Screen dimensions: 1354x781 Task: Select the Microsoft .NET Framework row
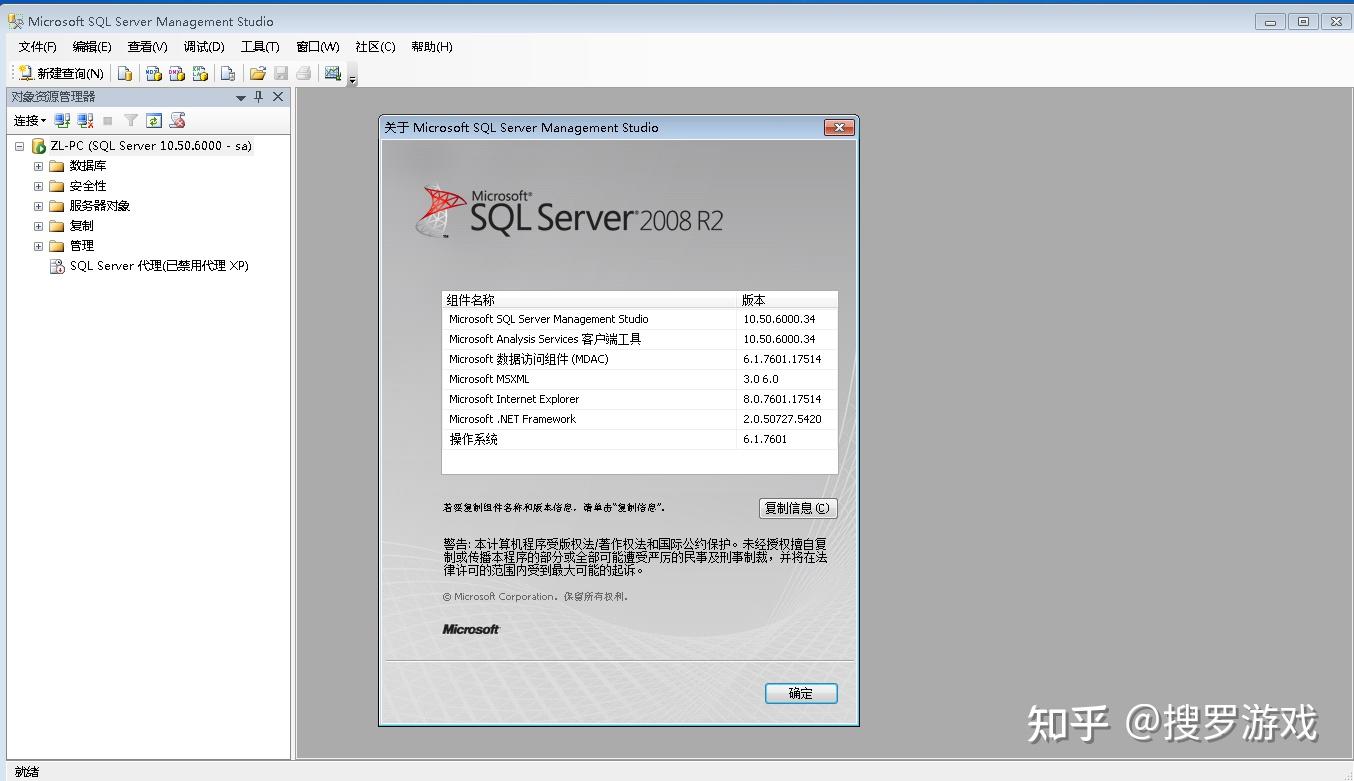639,419
